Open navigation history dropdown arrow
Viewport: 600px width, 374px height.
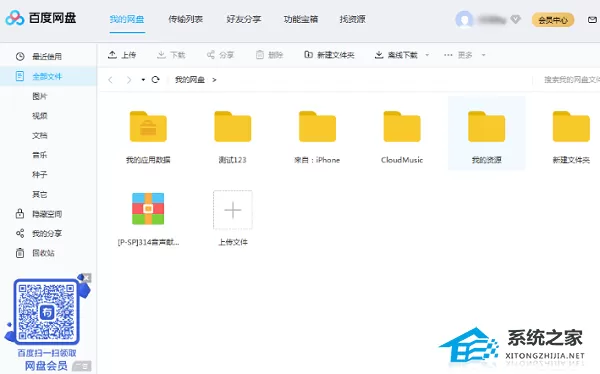pyautogui.click(x=143, y=80)
